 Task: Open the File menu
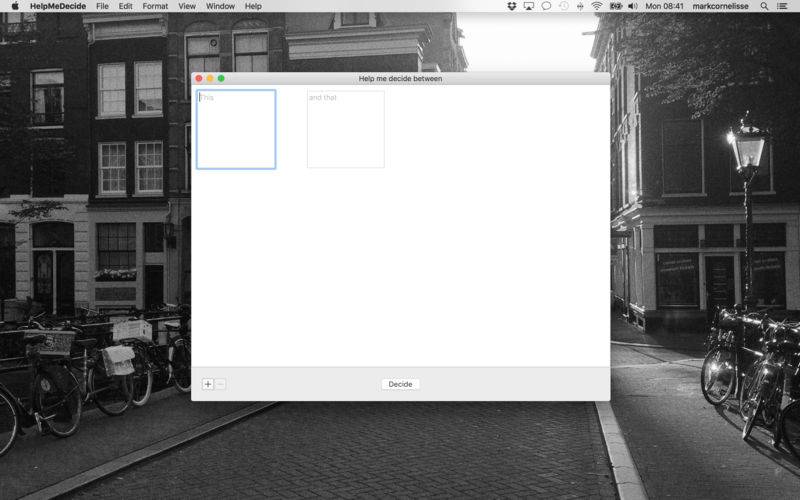[103, 6]
